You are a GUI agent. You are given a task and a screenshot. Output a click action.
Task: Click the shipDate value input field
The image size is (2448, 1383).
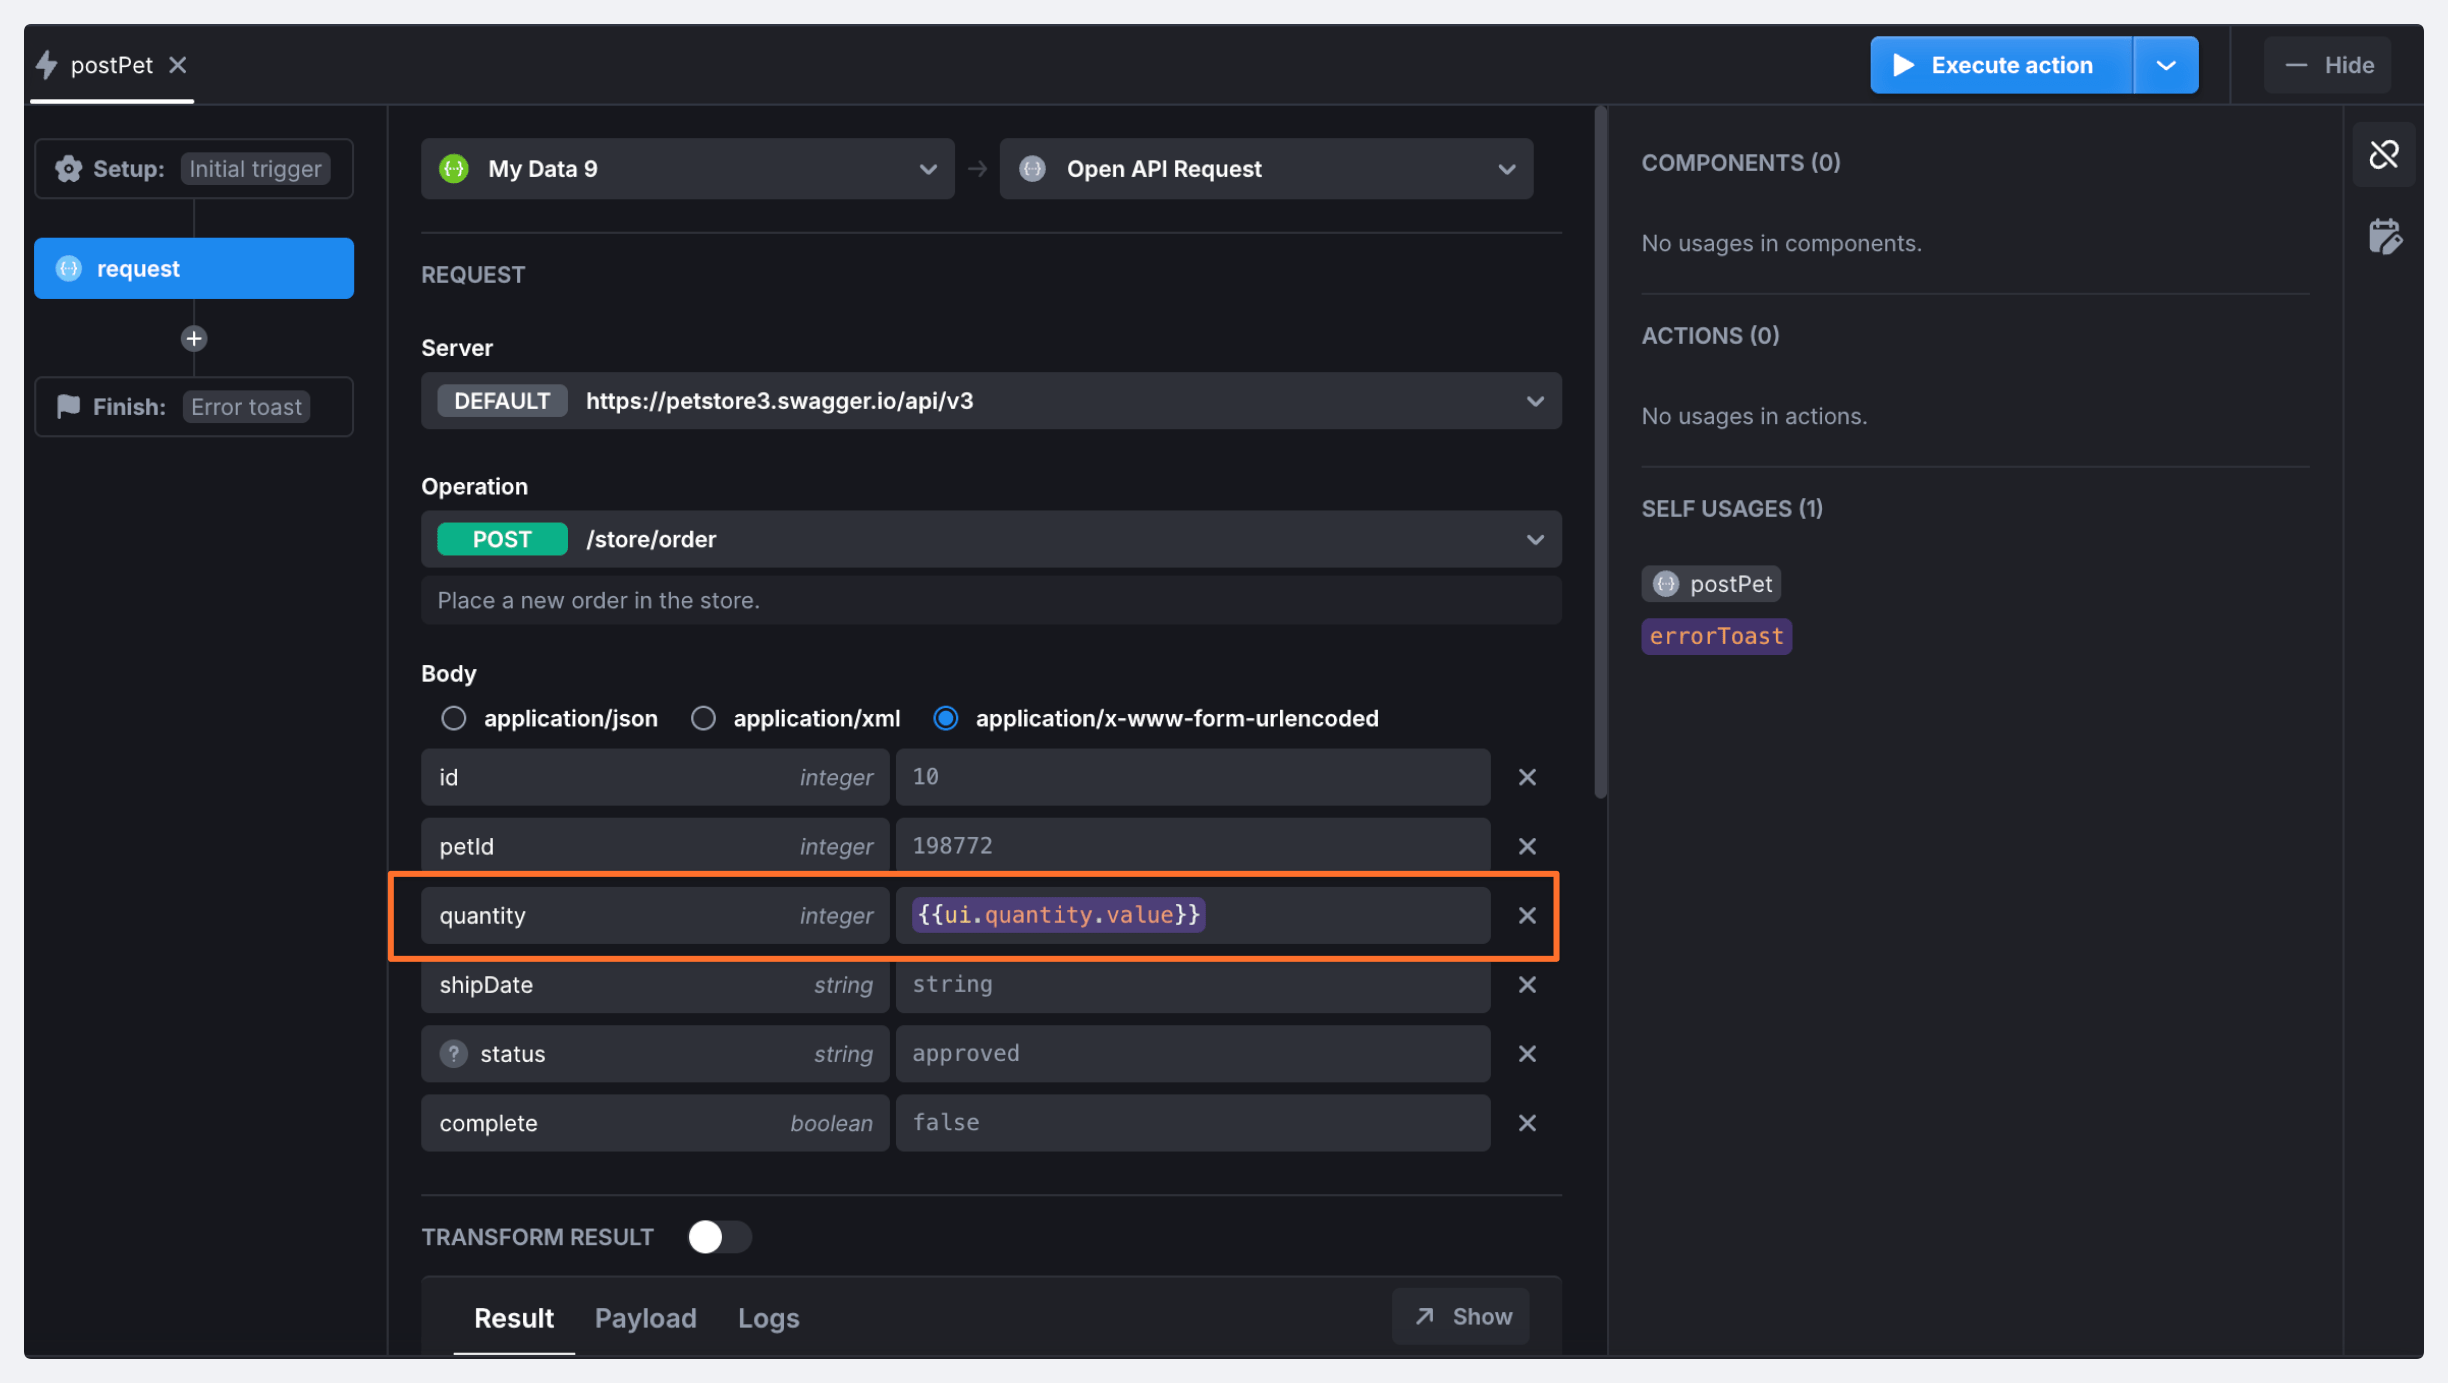(x=1192, y=984)
